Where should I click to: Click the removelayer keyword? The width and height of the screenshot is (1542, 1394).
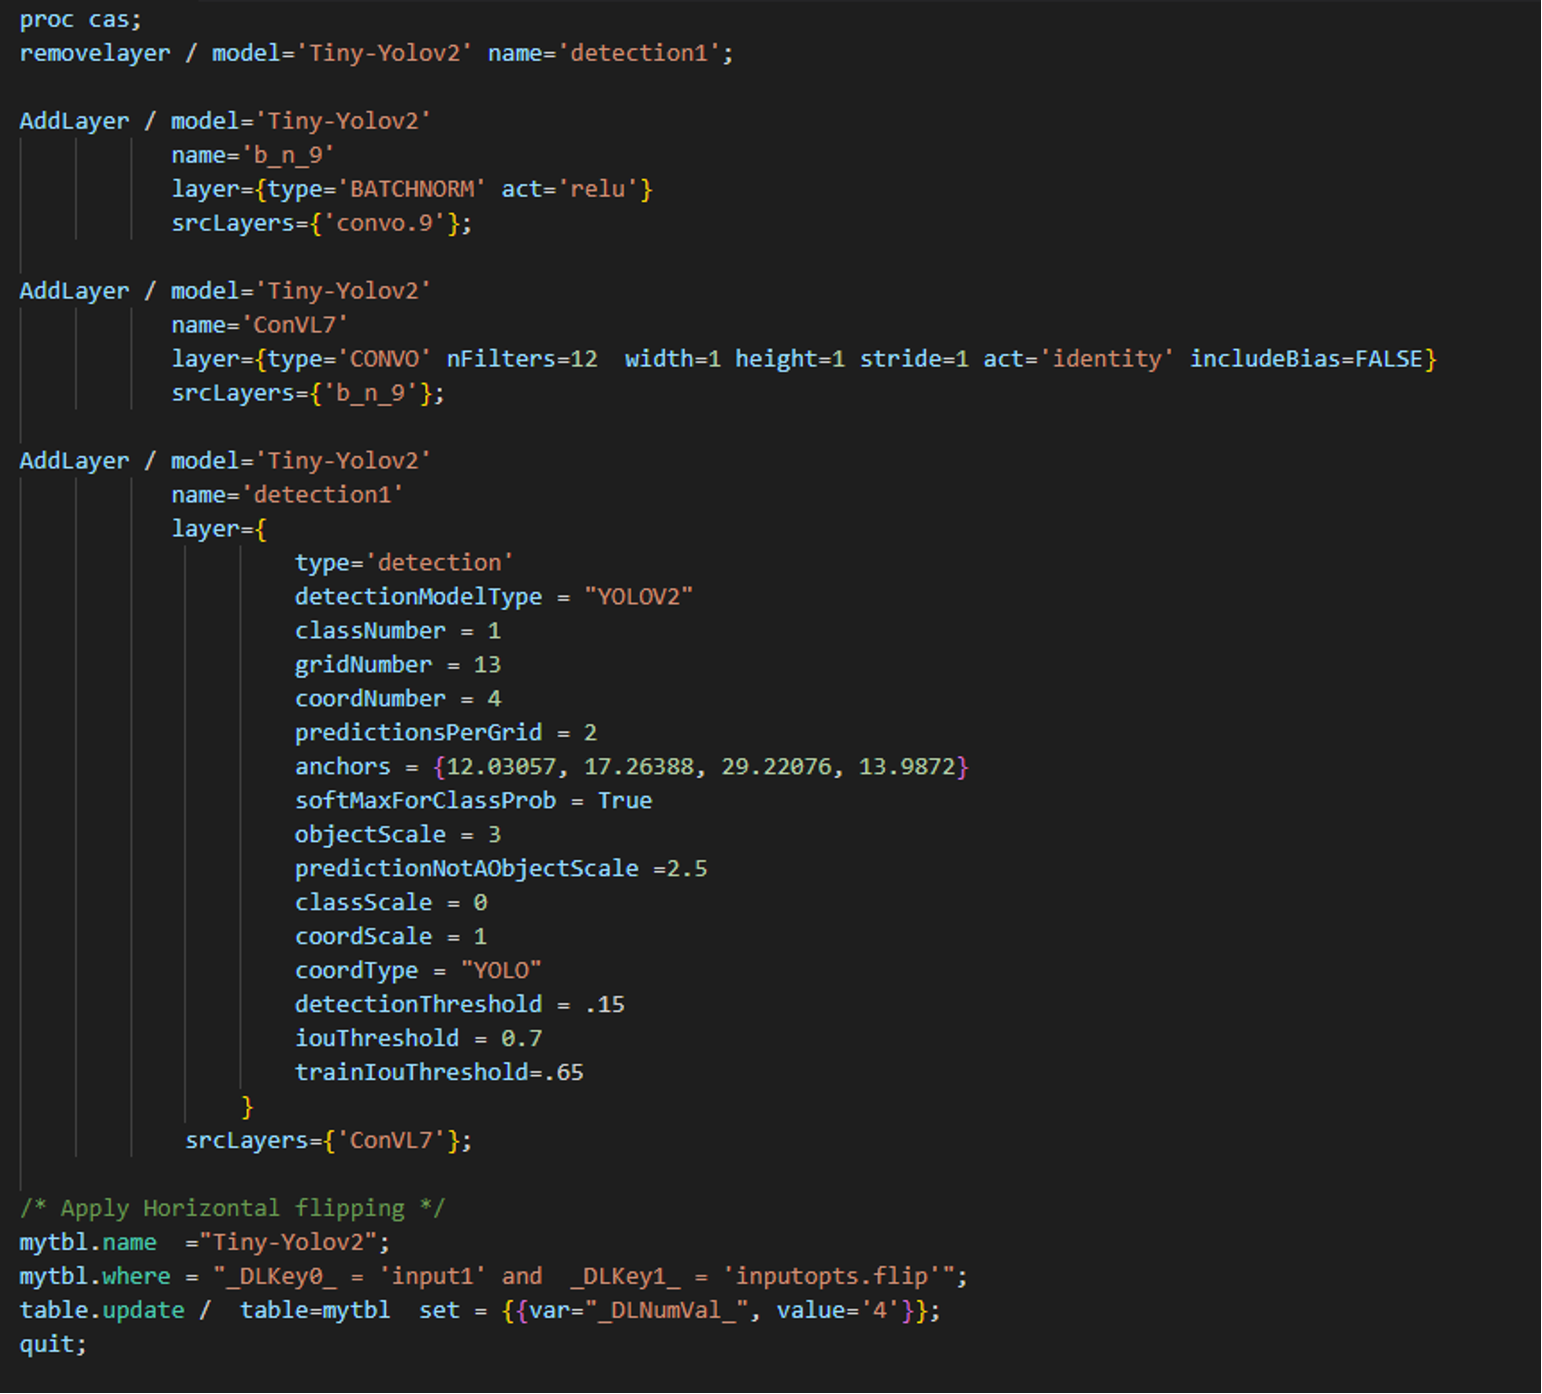click(94, 54)
